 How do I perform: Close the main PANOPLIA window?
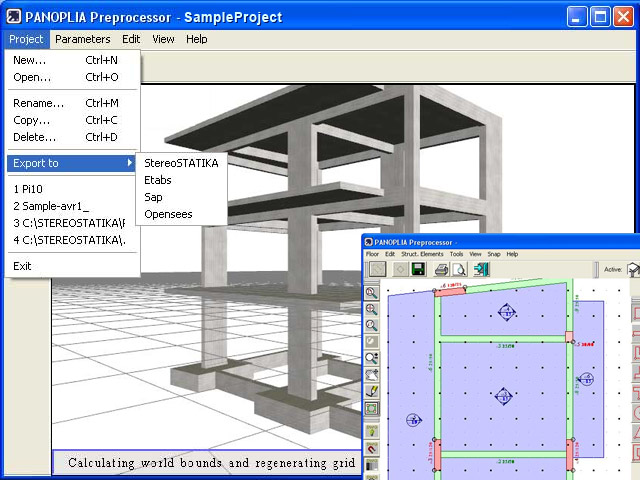(x=624, y=17)
